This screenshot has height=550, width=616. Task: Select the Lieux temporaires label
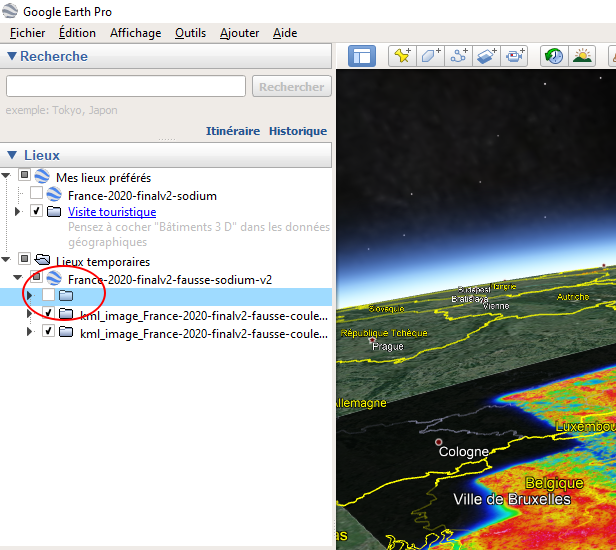click(103, 262)
